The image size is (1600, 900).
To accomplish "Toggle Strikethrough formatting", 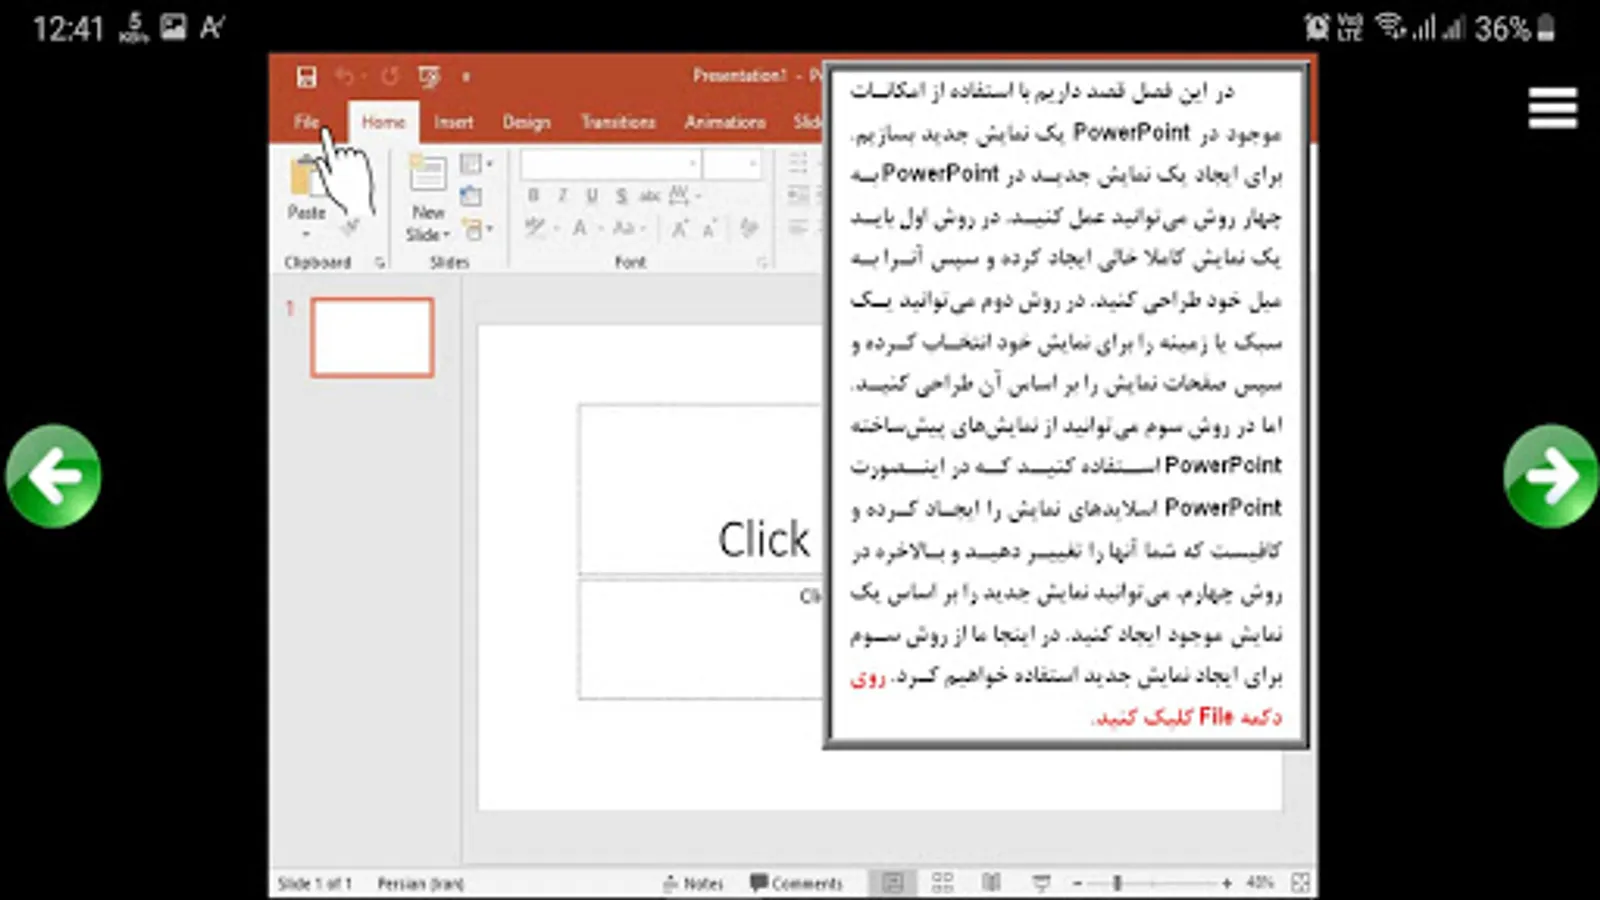I will click(x=650, y=196).
